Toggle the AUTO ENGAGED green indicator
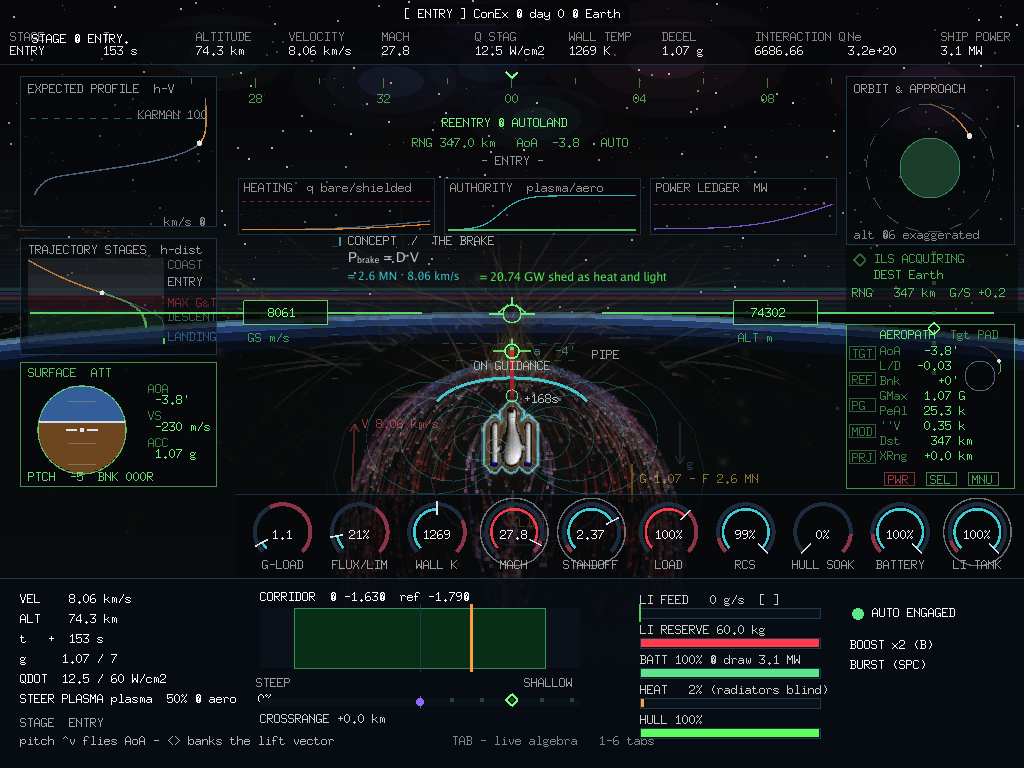The image size is (1024, 768). 858,613
